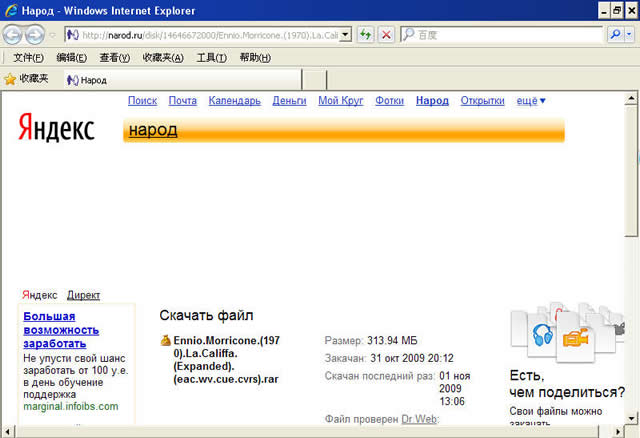Click the Stop loading red X icon
Image resolution: width=640 pixels, height=438 pixels.
point(386,35)
